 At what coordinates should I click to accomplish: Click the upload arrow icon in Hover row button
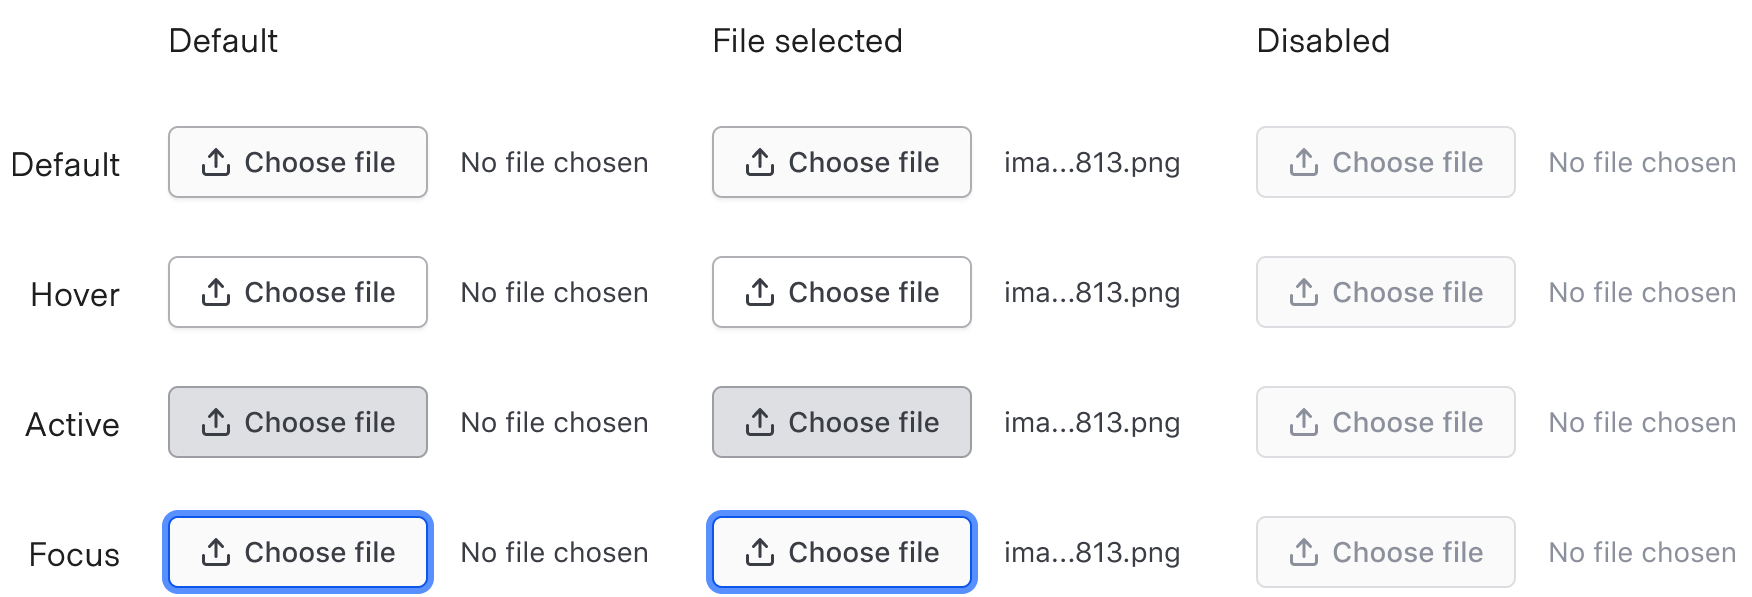pos(216,292)
